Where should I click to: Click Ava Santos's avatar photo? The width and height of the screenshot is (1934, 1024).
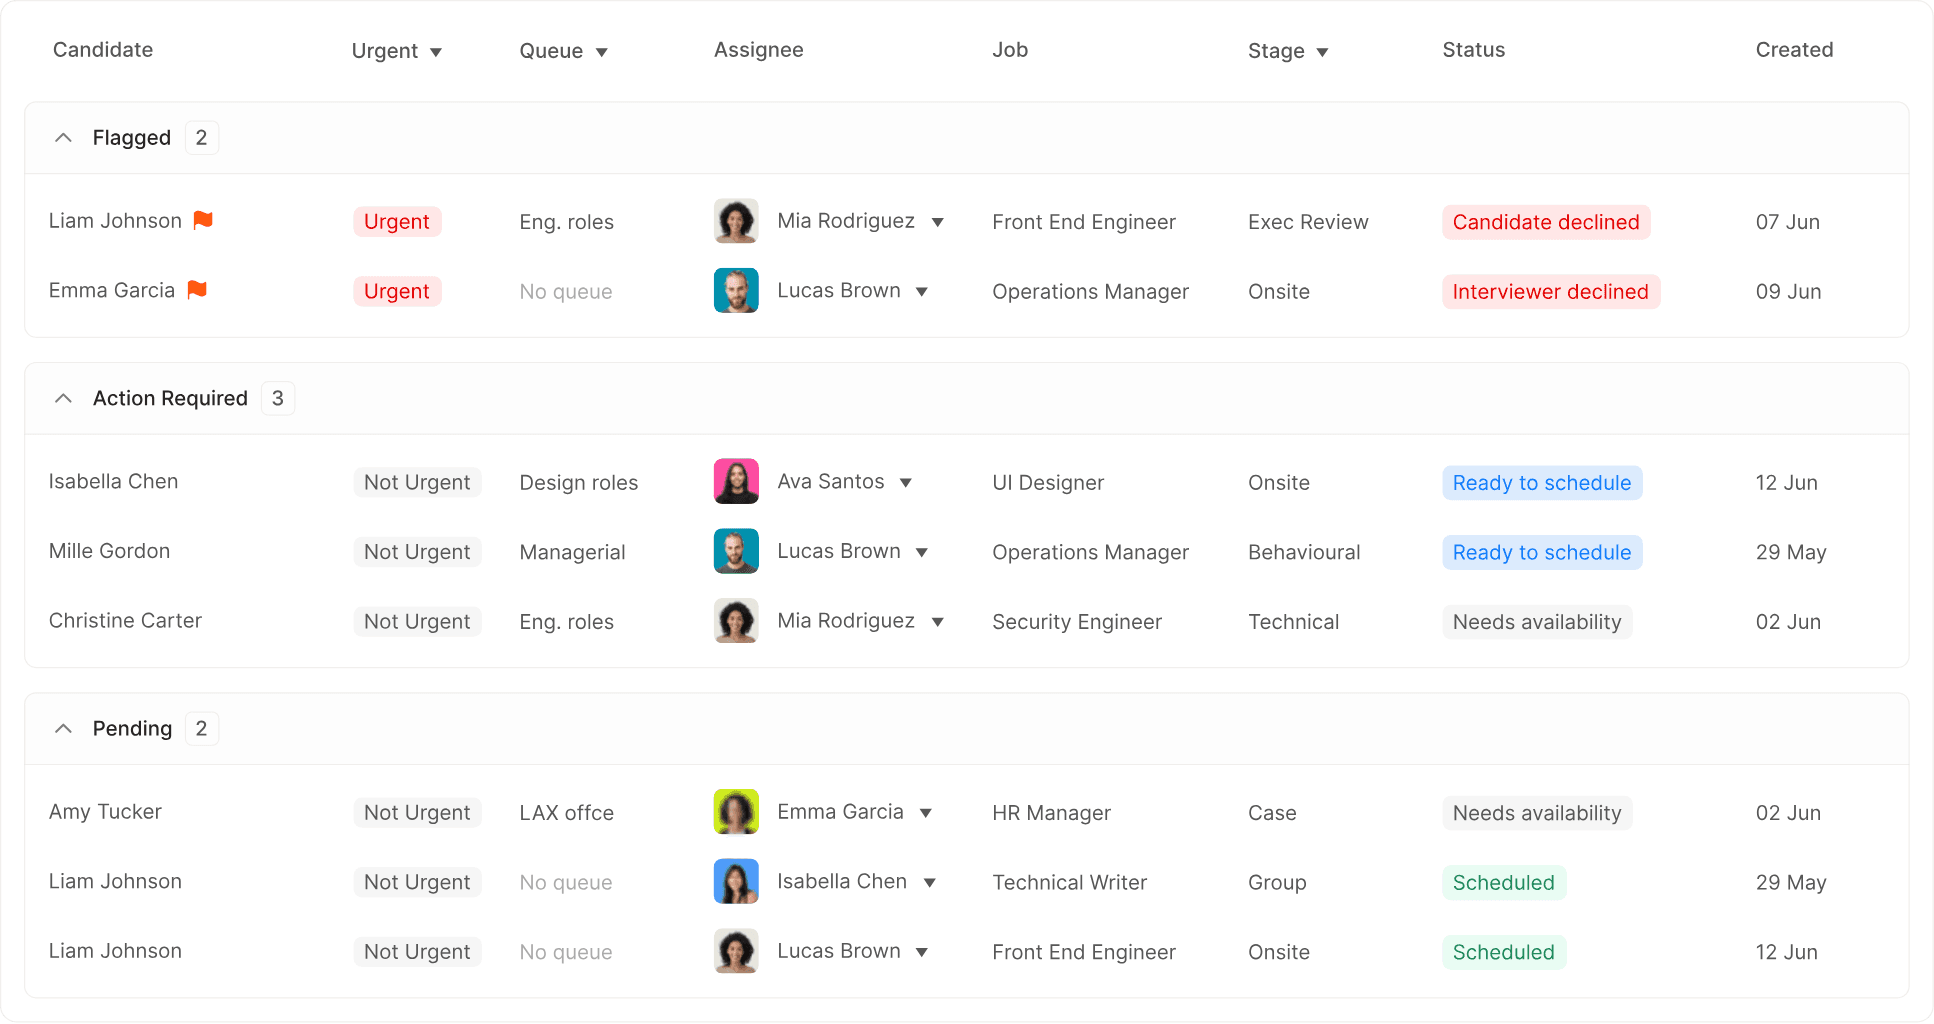[736, 481]
